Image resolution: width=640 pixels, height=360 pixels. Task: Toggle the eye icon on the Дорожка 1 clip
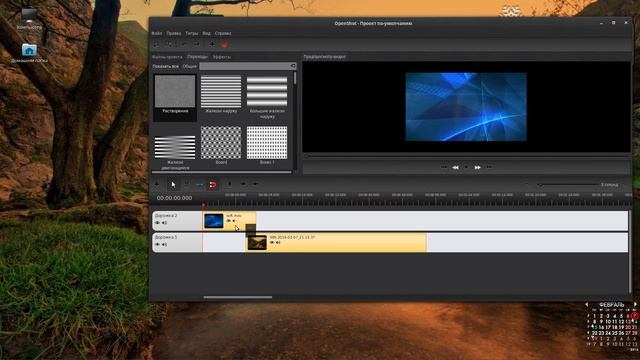click(x=272, y=242)
